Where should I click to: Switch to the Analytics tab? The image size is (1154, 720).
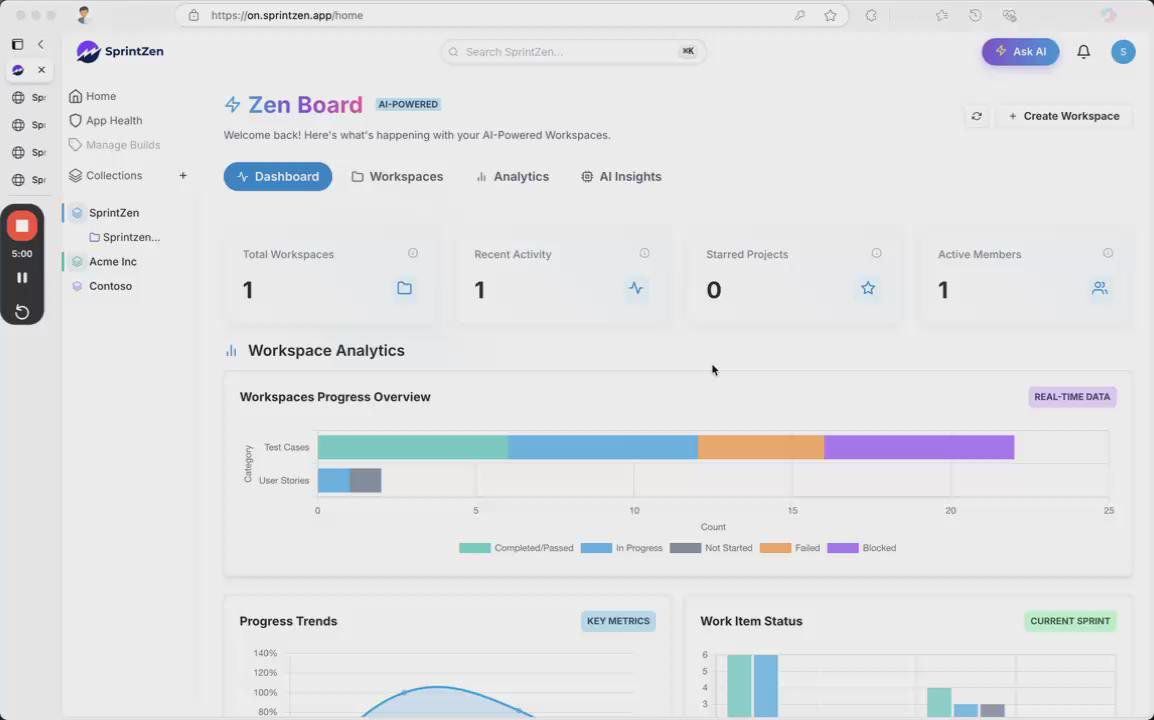(x=512, y=177)
